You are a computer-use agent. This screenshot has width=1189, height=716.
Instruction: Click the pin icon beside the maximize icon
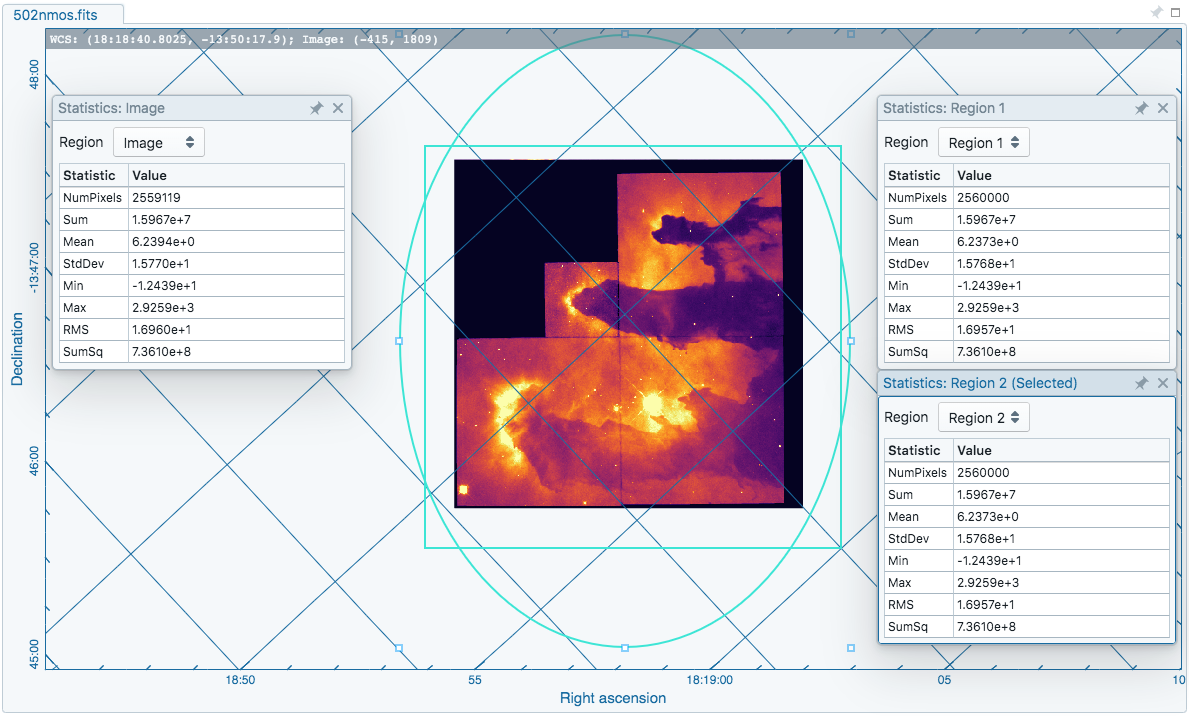(1156, 12)
